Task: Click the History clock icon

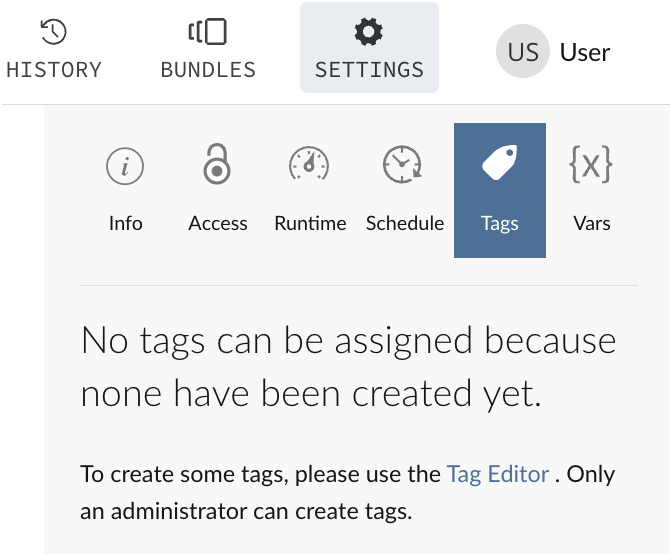Action: [x=53, y=32]
